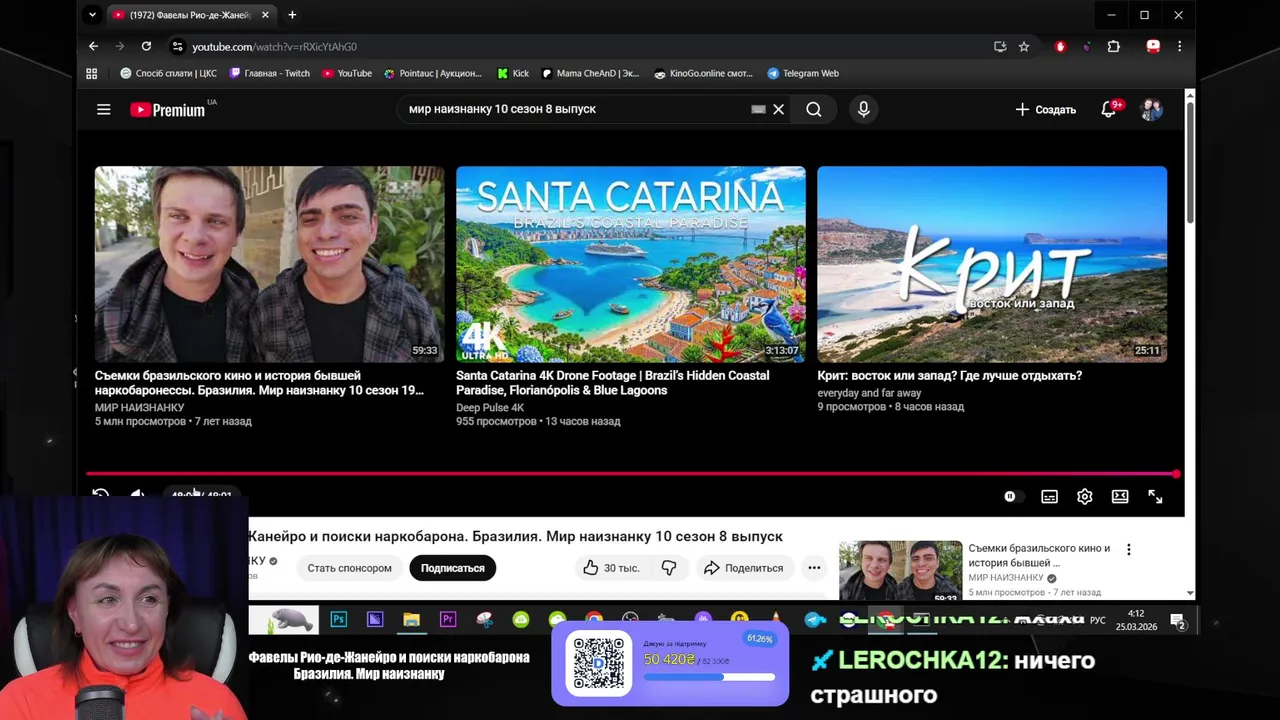The image size is (1280, 720).
Task: Open sidebar suggested video small thumbnail
Action: tap(900, 571)
